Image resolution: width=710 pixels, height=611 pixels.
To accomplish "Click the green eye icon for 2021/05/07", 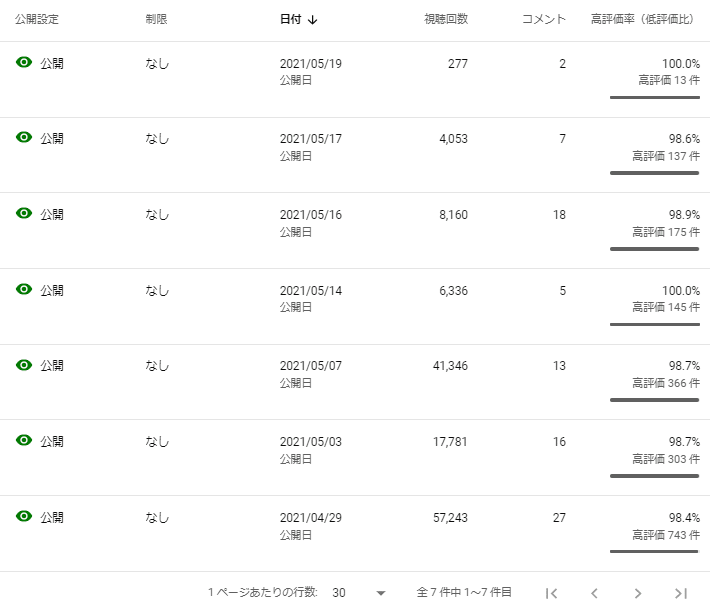I will (x=24, y=365).
